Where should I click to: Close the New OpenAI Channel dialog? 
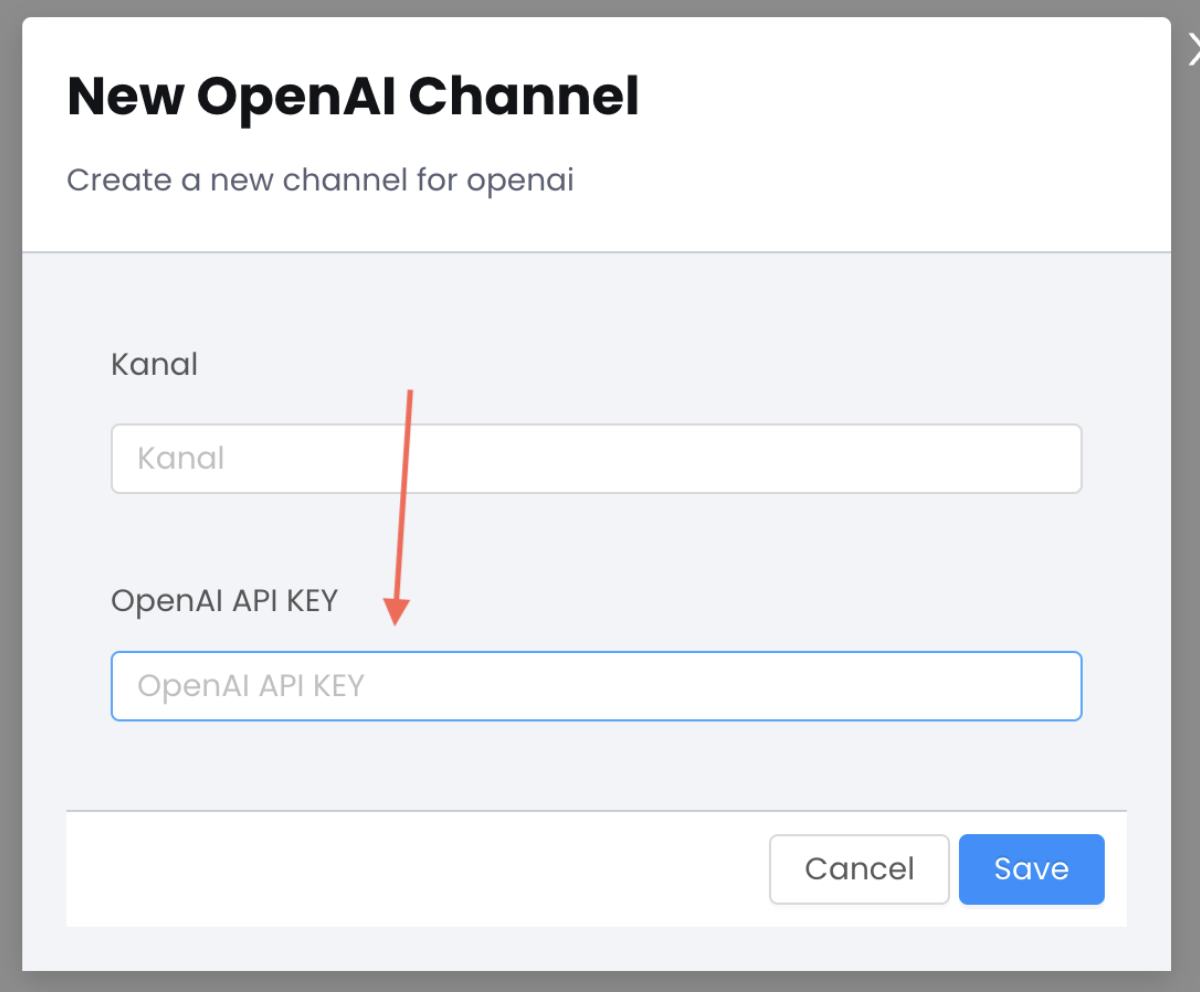1192,48
